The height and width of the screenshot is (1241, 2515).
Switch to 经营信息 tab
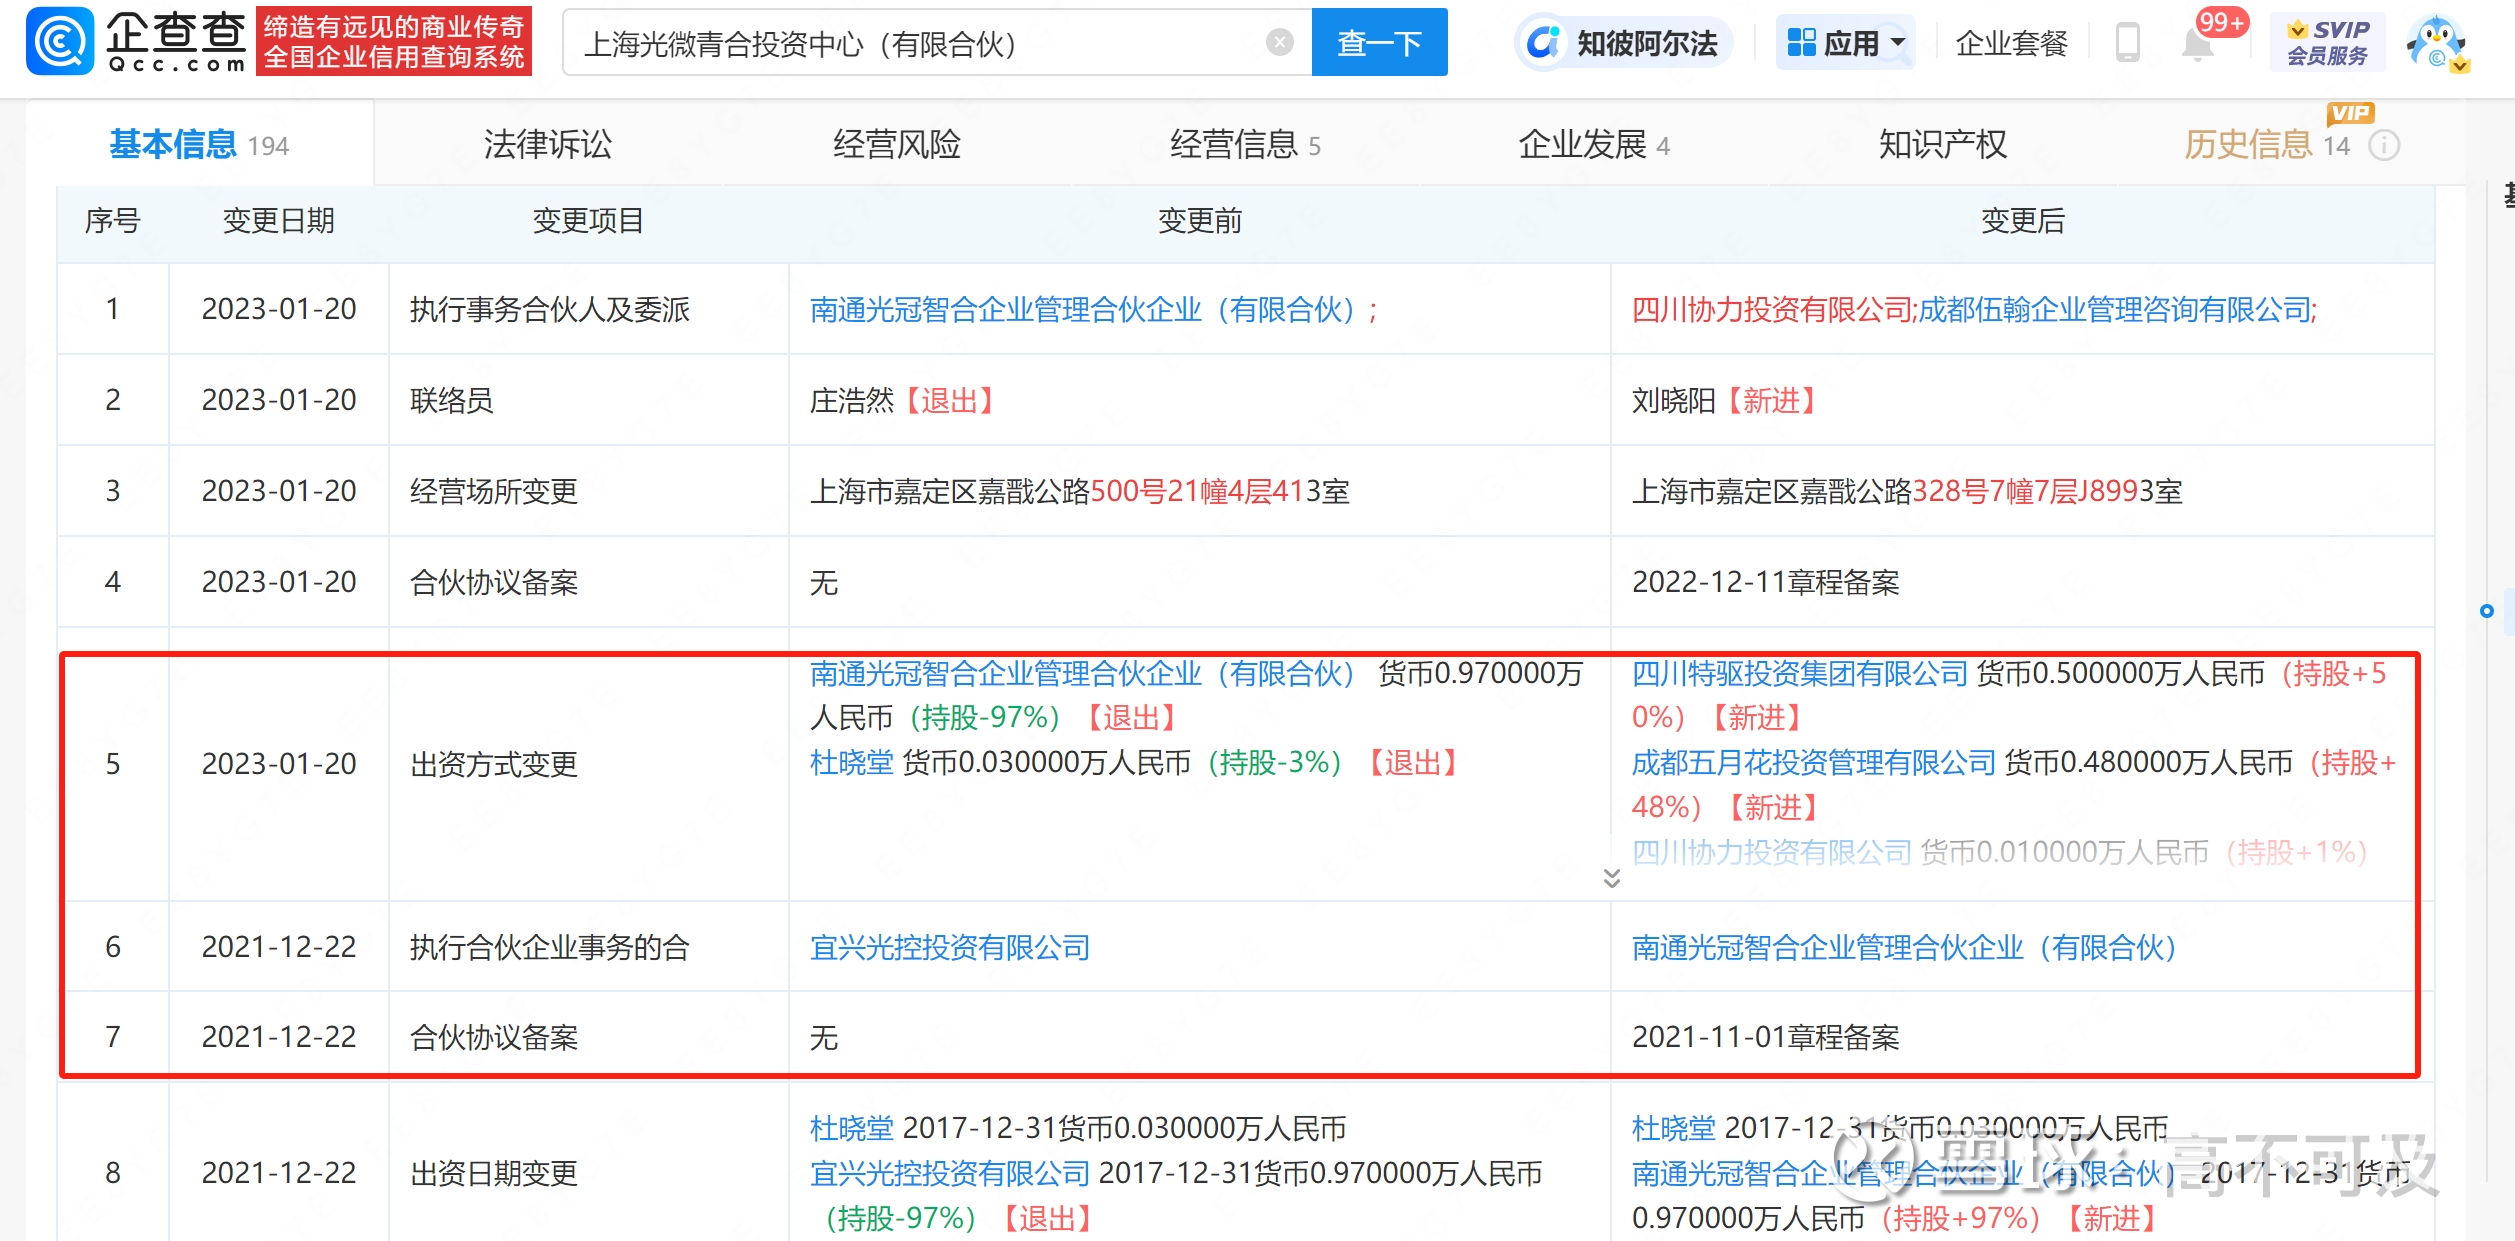(1245, 145)
